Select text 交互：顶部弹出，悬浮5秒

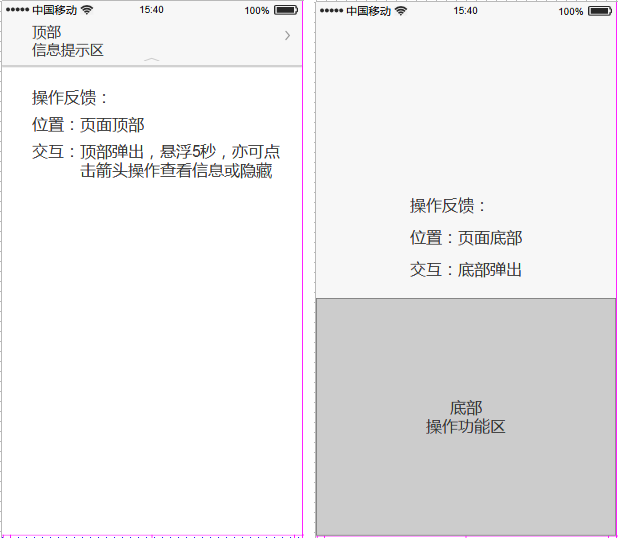124,151
